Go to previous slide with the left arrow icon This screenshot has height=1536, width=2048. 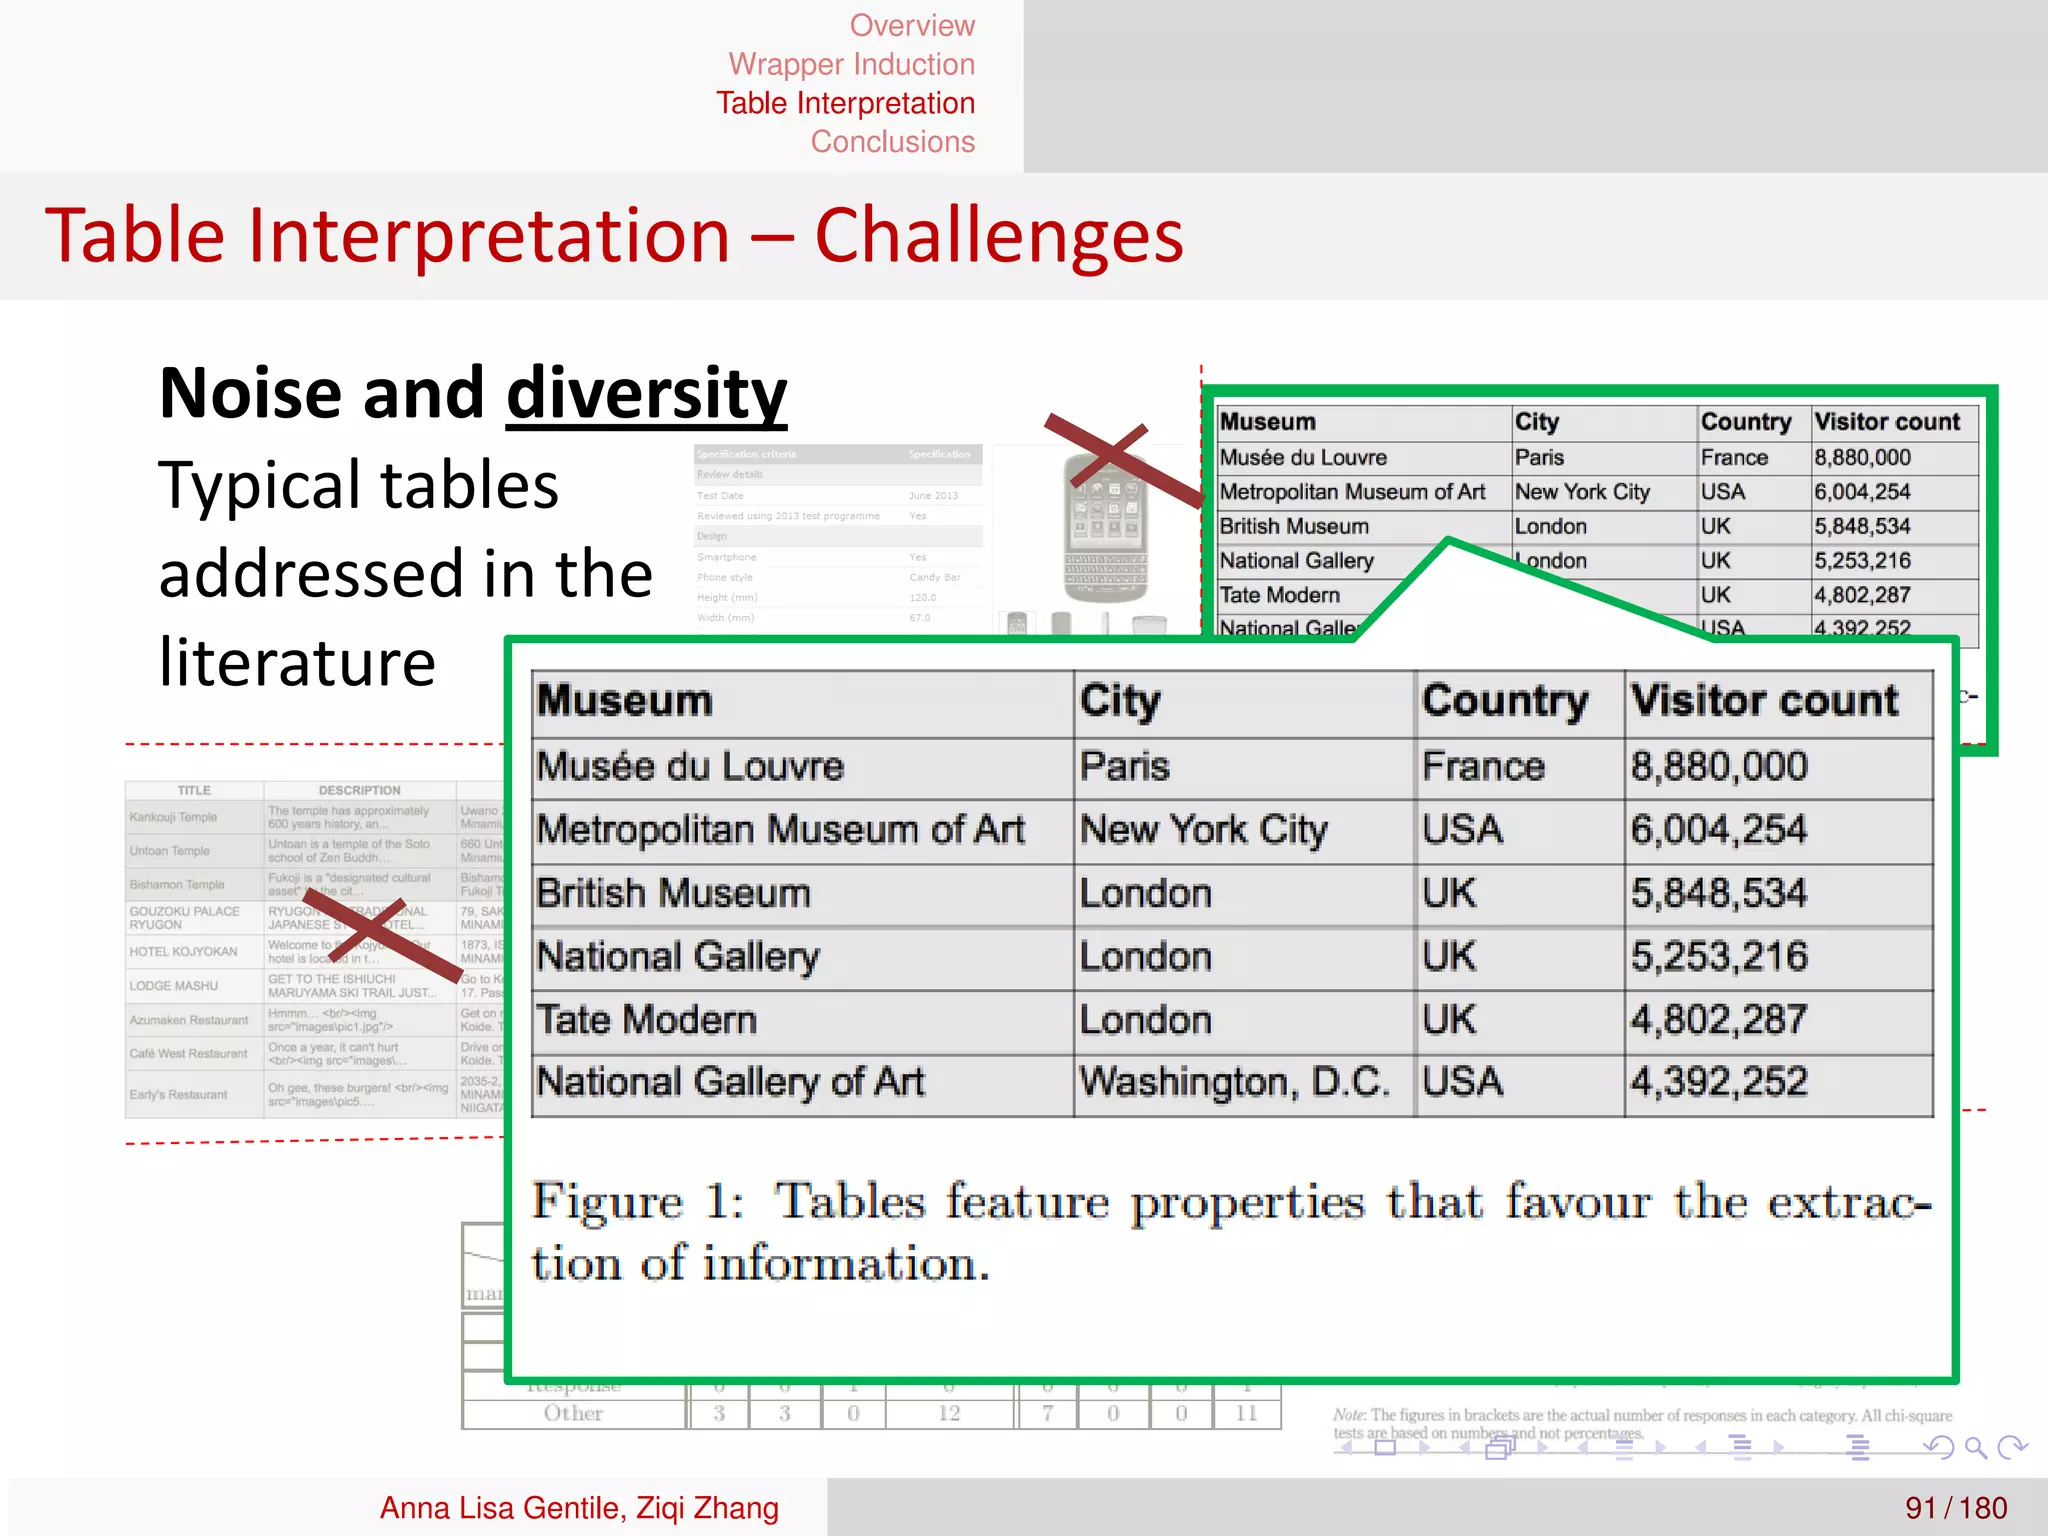pyautogui.click(x=1346, y=1447)
